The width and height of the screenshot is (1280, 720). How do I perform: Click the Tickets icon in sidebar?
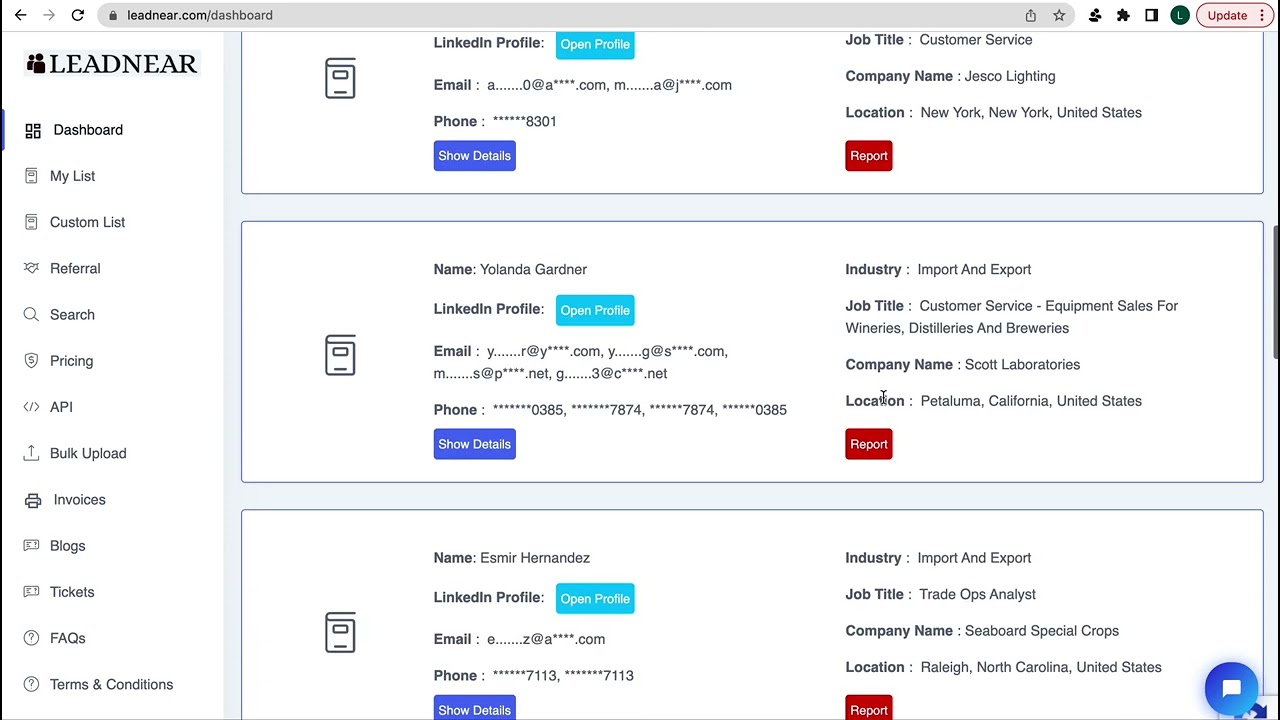(31, 592)
